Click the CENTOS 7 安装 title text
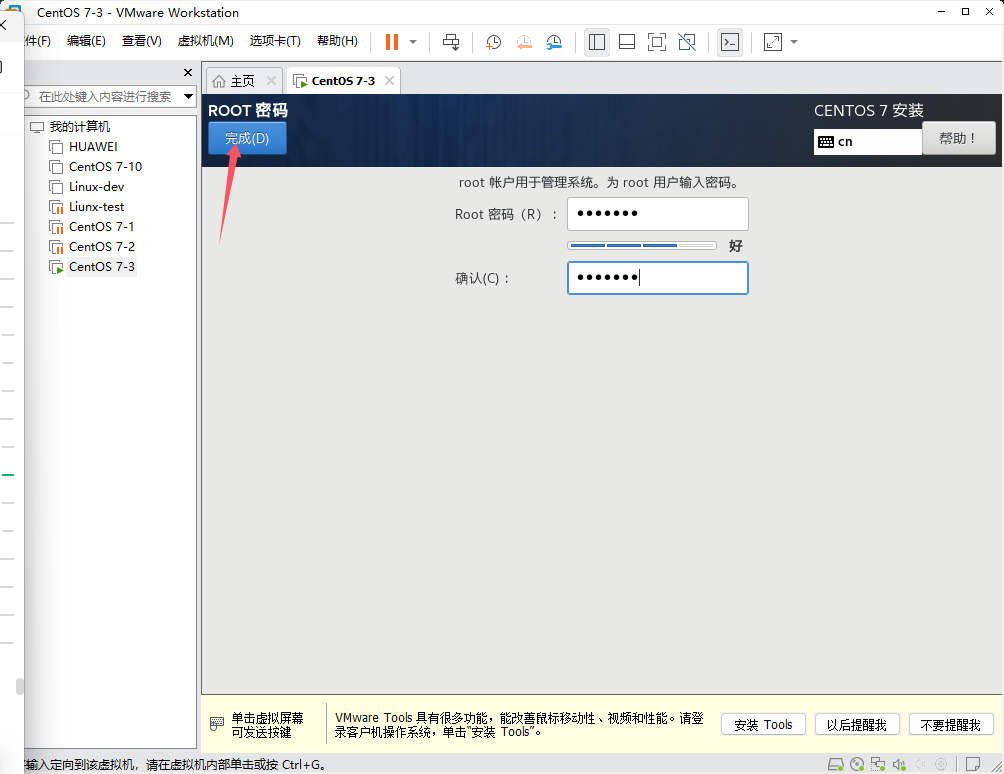The width and height of the screenshot is (1004, 774). [x=869, y=111]
